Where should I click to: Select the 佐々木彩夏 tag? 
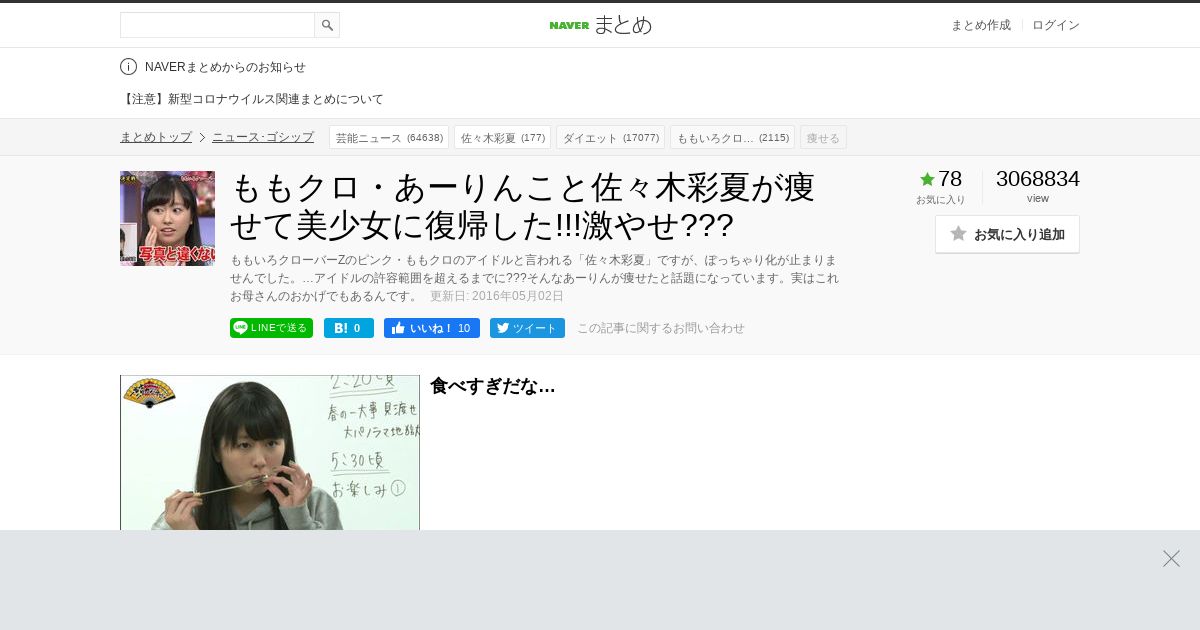click(503, 137)
